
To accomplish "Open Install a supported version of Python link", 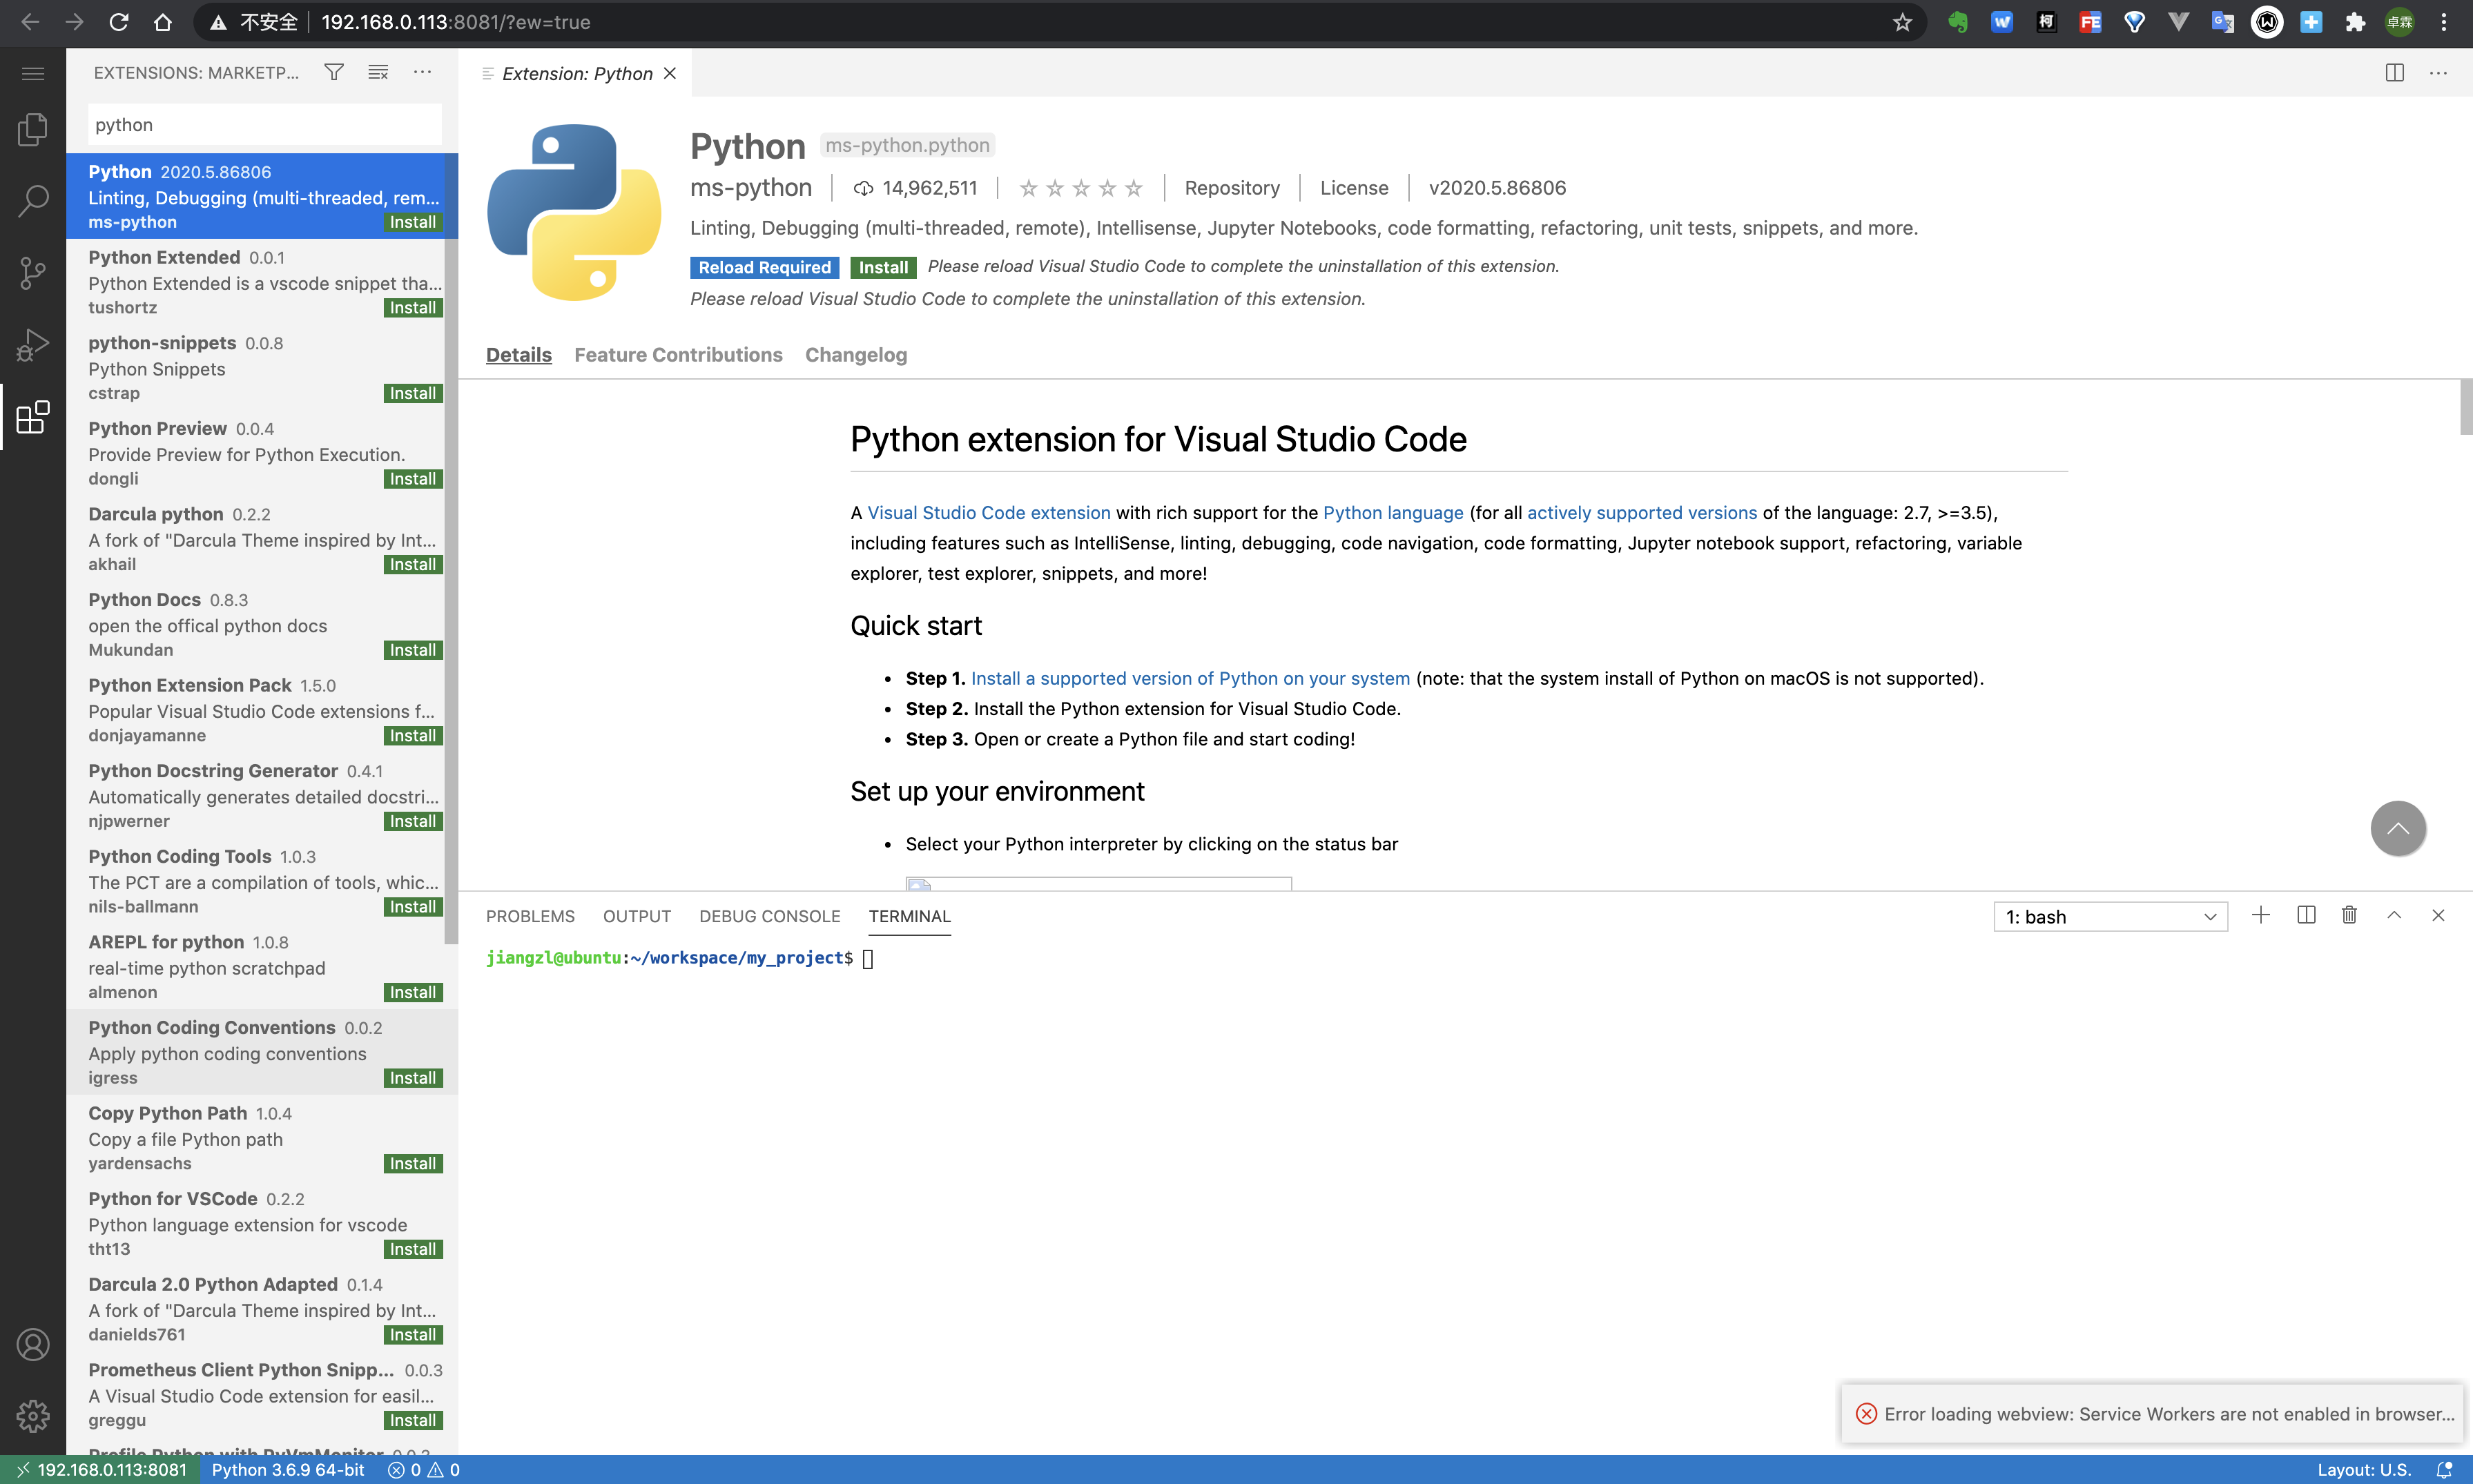I will tap(1190, 678).
